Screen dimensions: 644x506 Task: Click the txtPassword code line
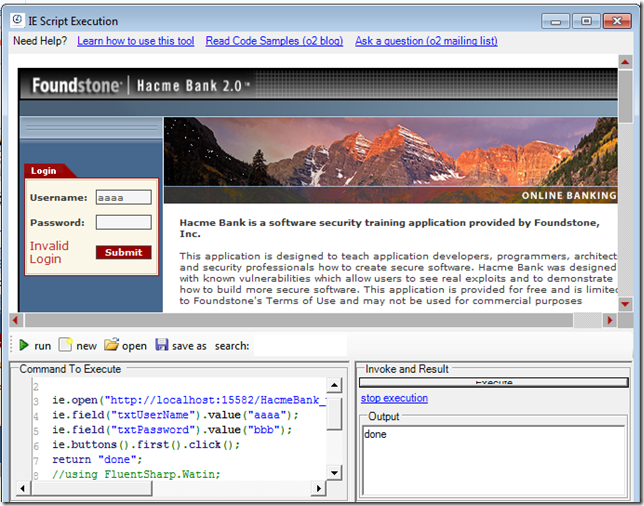pyautogui.click(x=172, y=430)
